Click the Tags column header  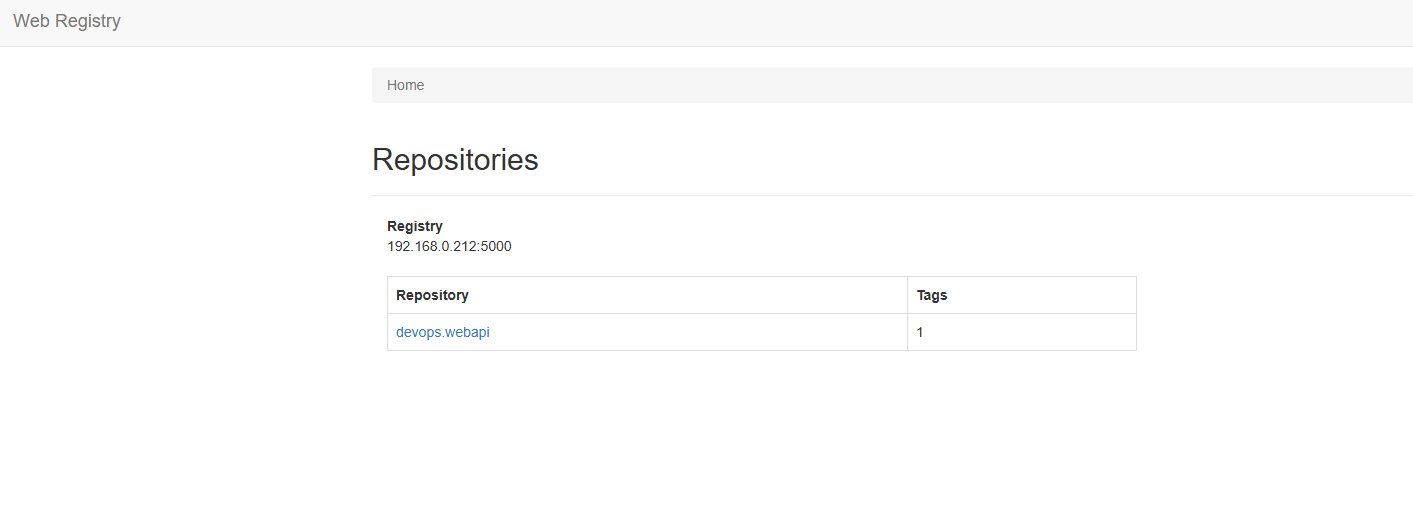(x=932, y=295)
